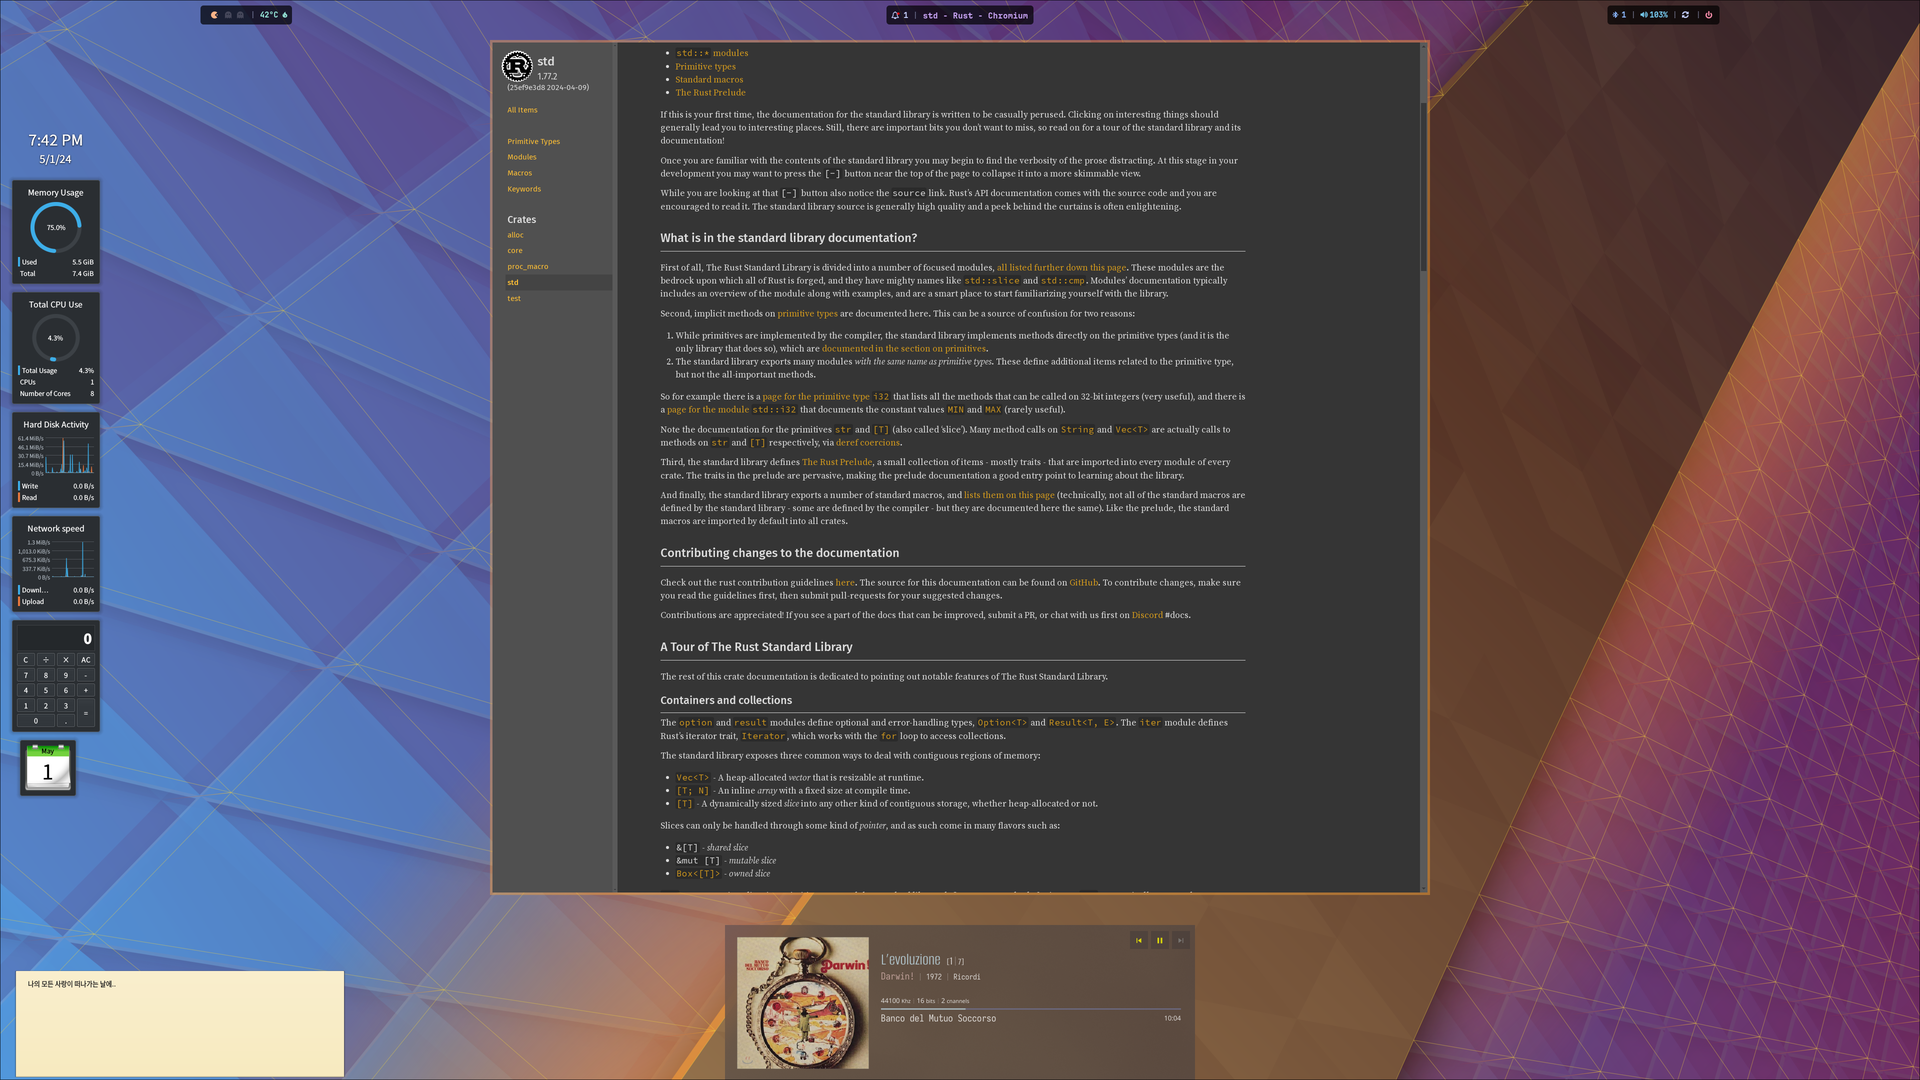The image size is (1920, 1080).
Task: Skip to previous track in music widget
Action: [1139, 940]
